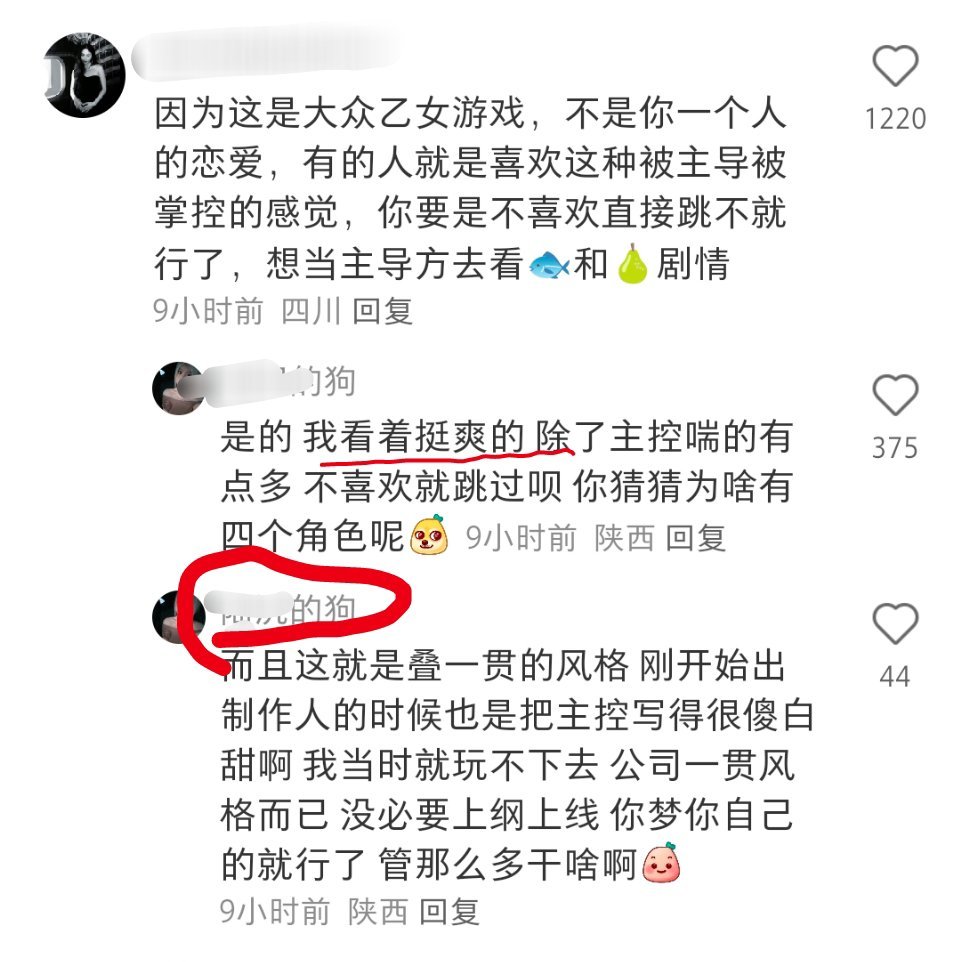
Task: Tap the fish emoji in the top comment
Action: tap(549, 265)
